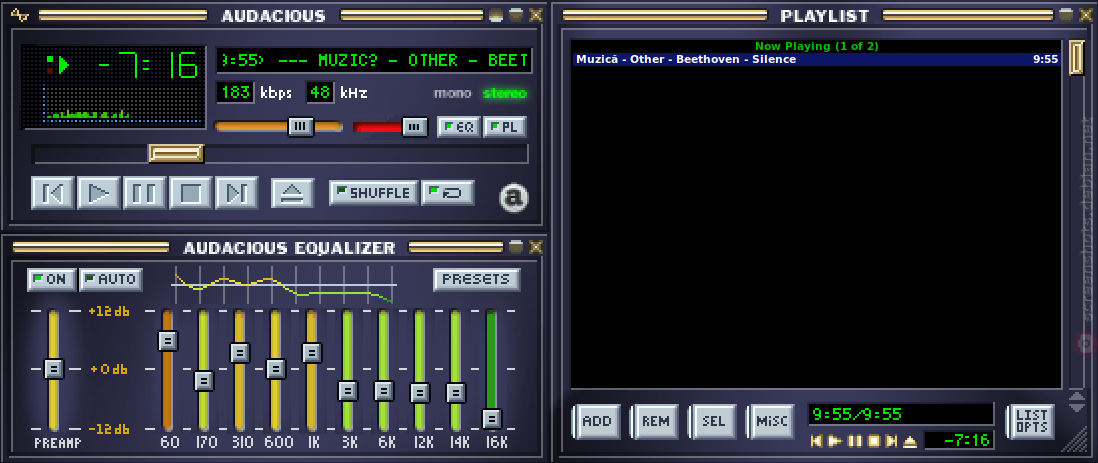Click the playlist scroll down arrow
The height and width of the screenshot is (463, 1098).
1077,407
